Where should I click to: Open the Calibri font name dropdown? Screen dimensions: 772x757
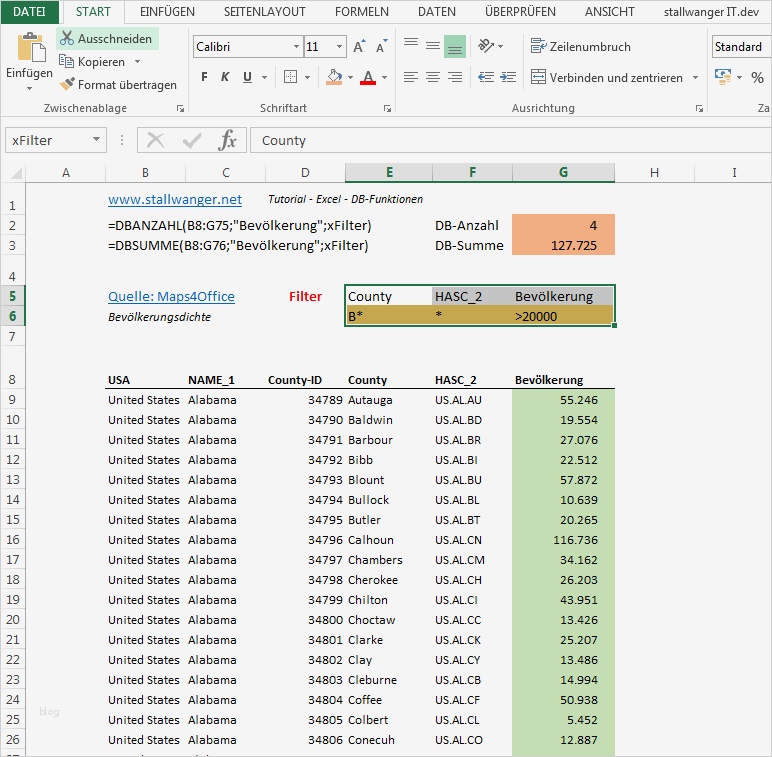point(296,46)
